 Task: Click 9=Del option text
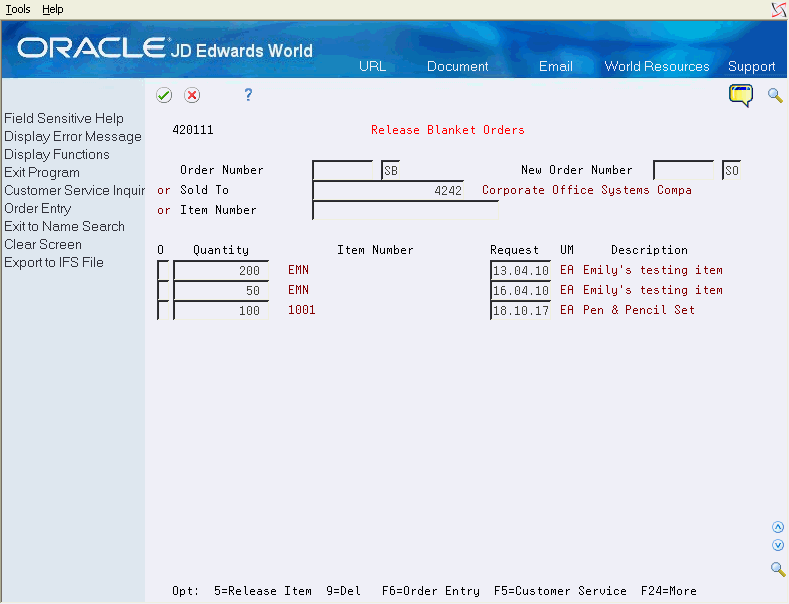[x=343, y=591]
